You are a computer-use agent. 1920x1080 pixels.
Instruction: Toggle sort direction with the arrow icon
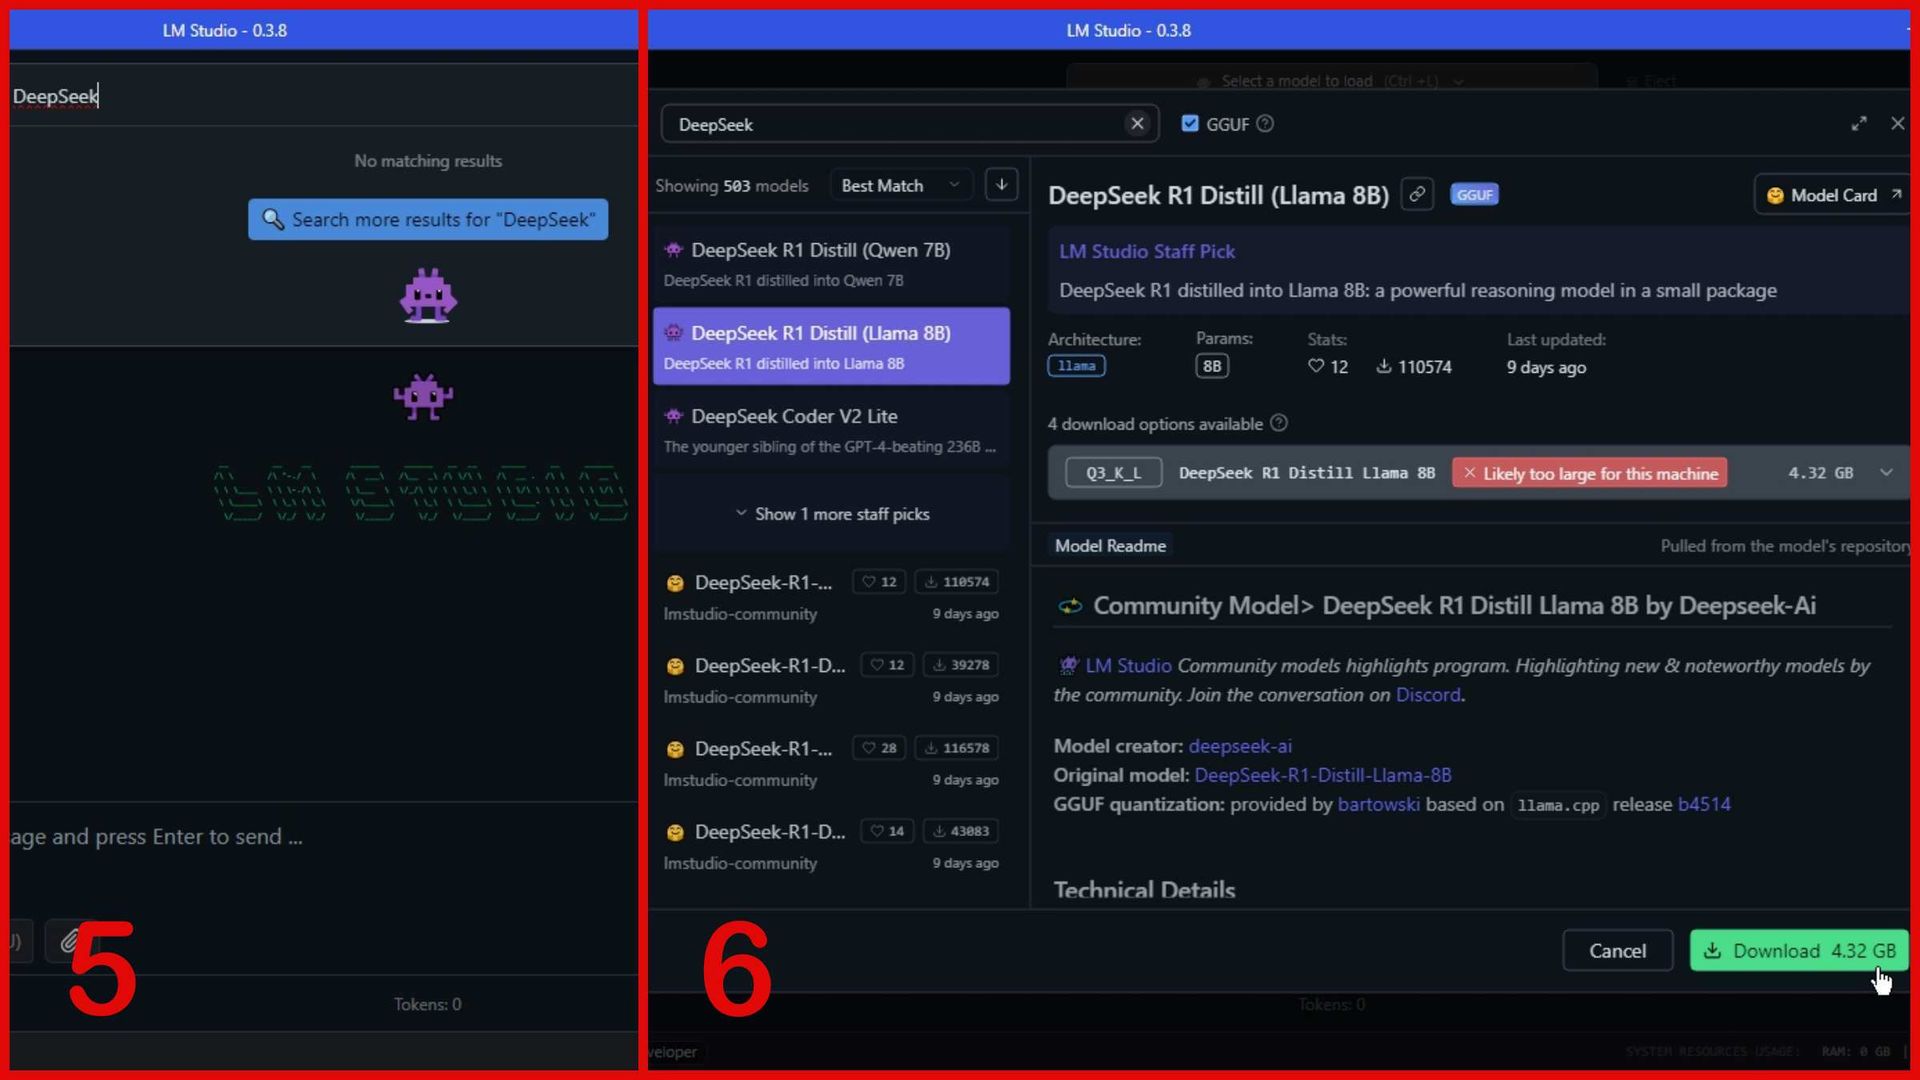click(x=1001, y=184)
